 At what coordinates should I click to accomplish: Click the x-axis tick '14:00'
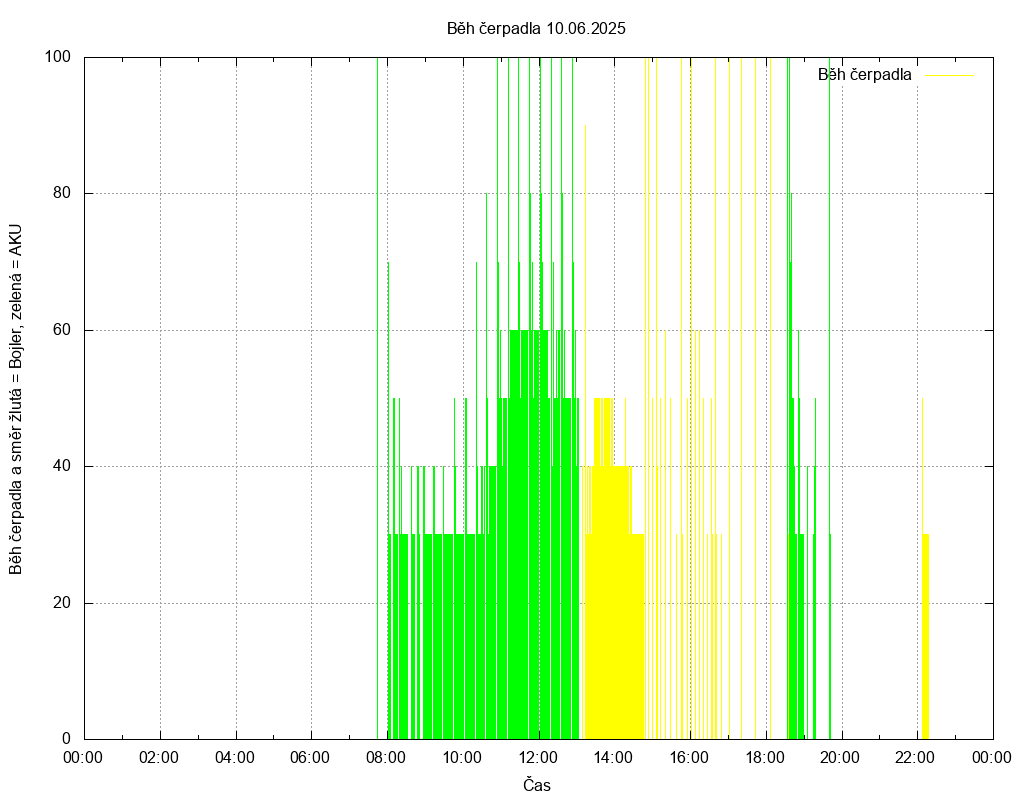coord(613,758)
